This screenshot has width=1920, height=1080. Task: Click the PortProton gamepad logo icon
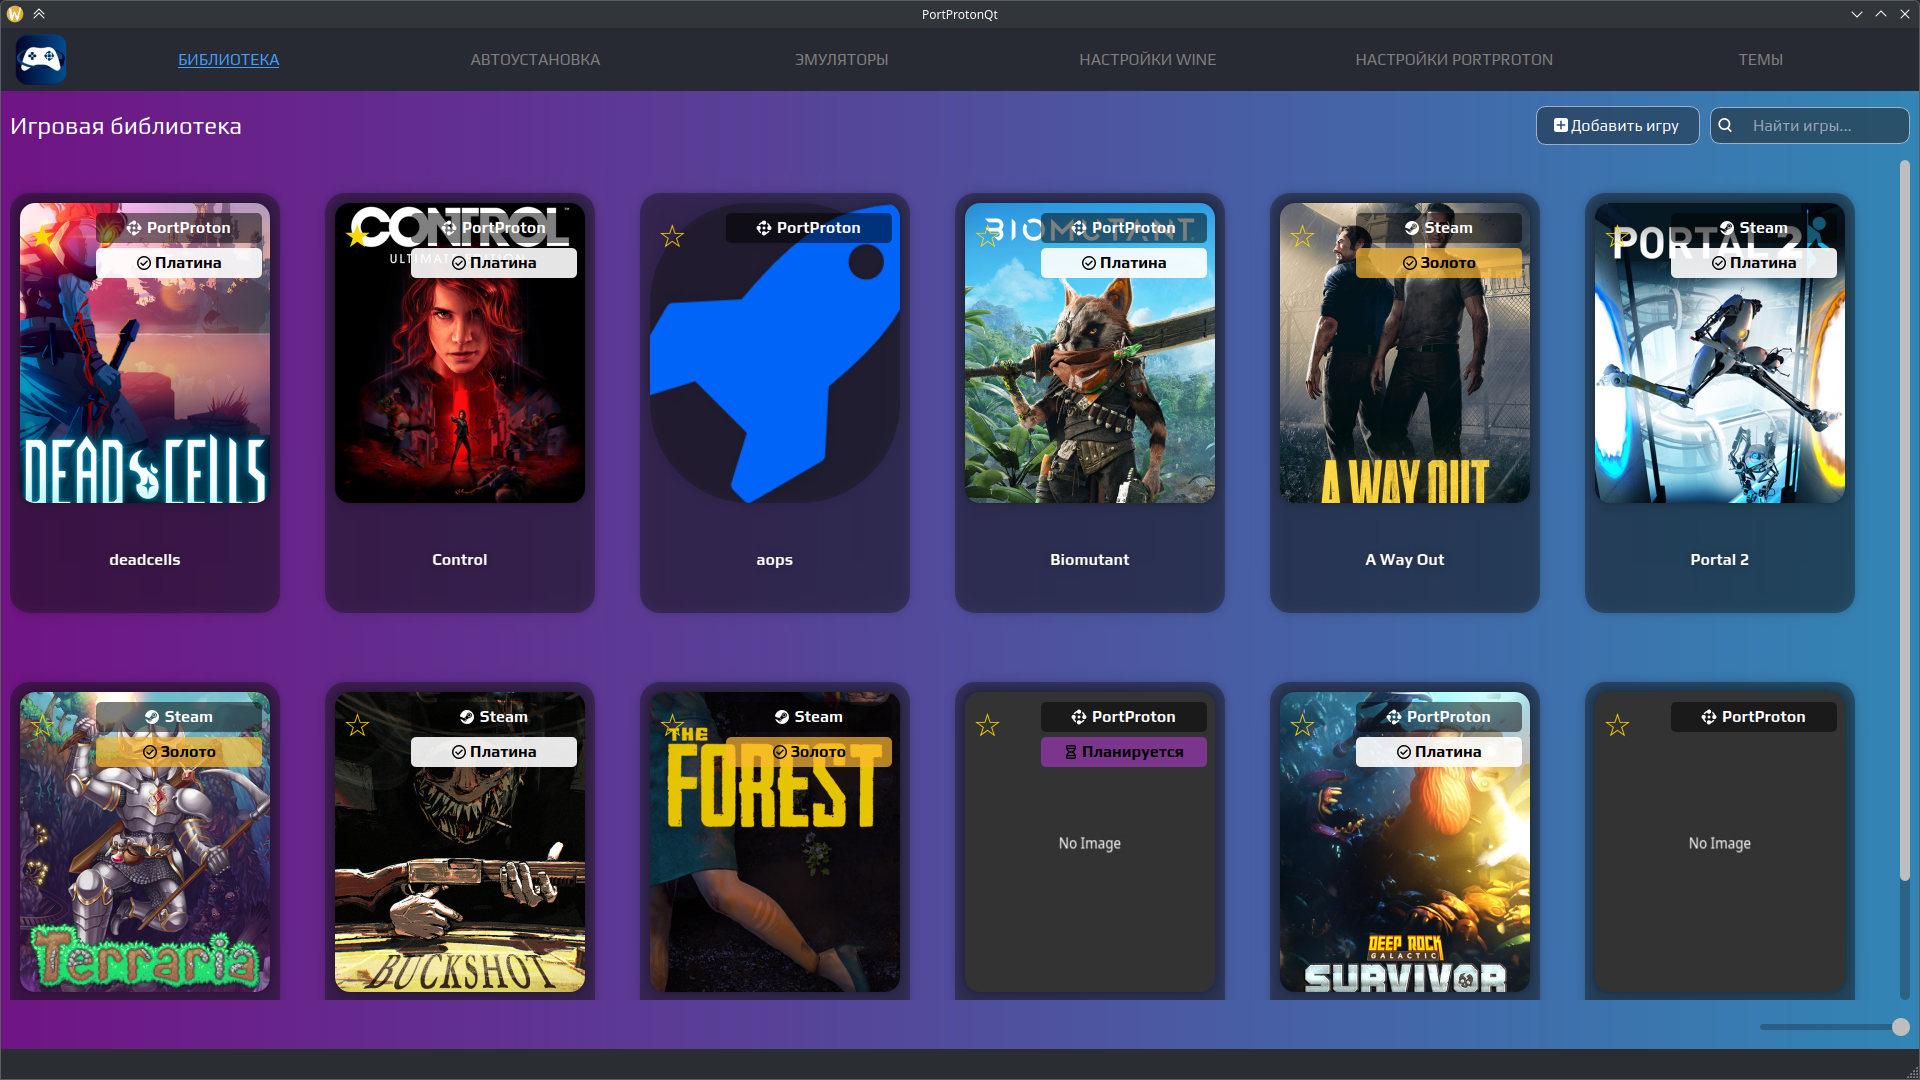pyautogui.click(x=41, y=59)
